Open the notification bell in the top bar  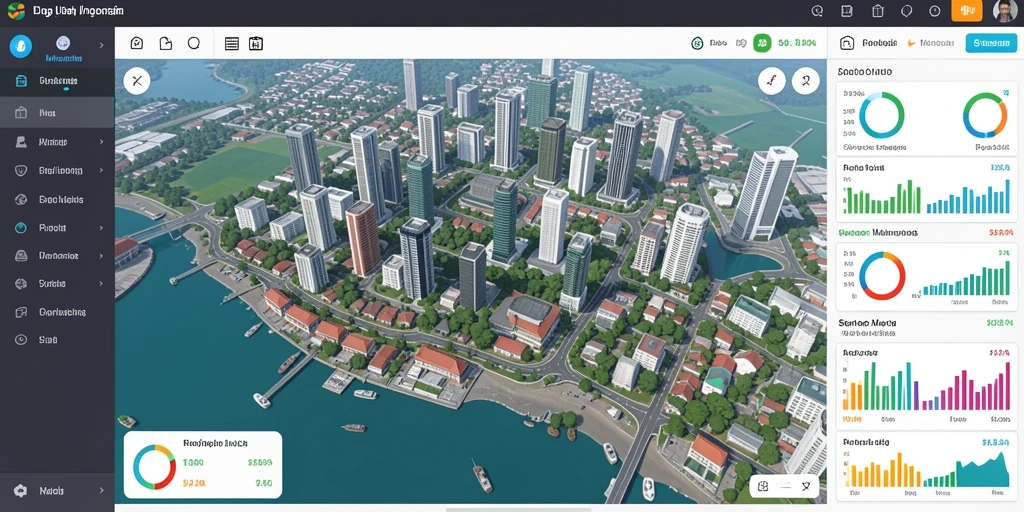[x=906, y=10]
